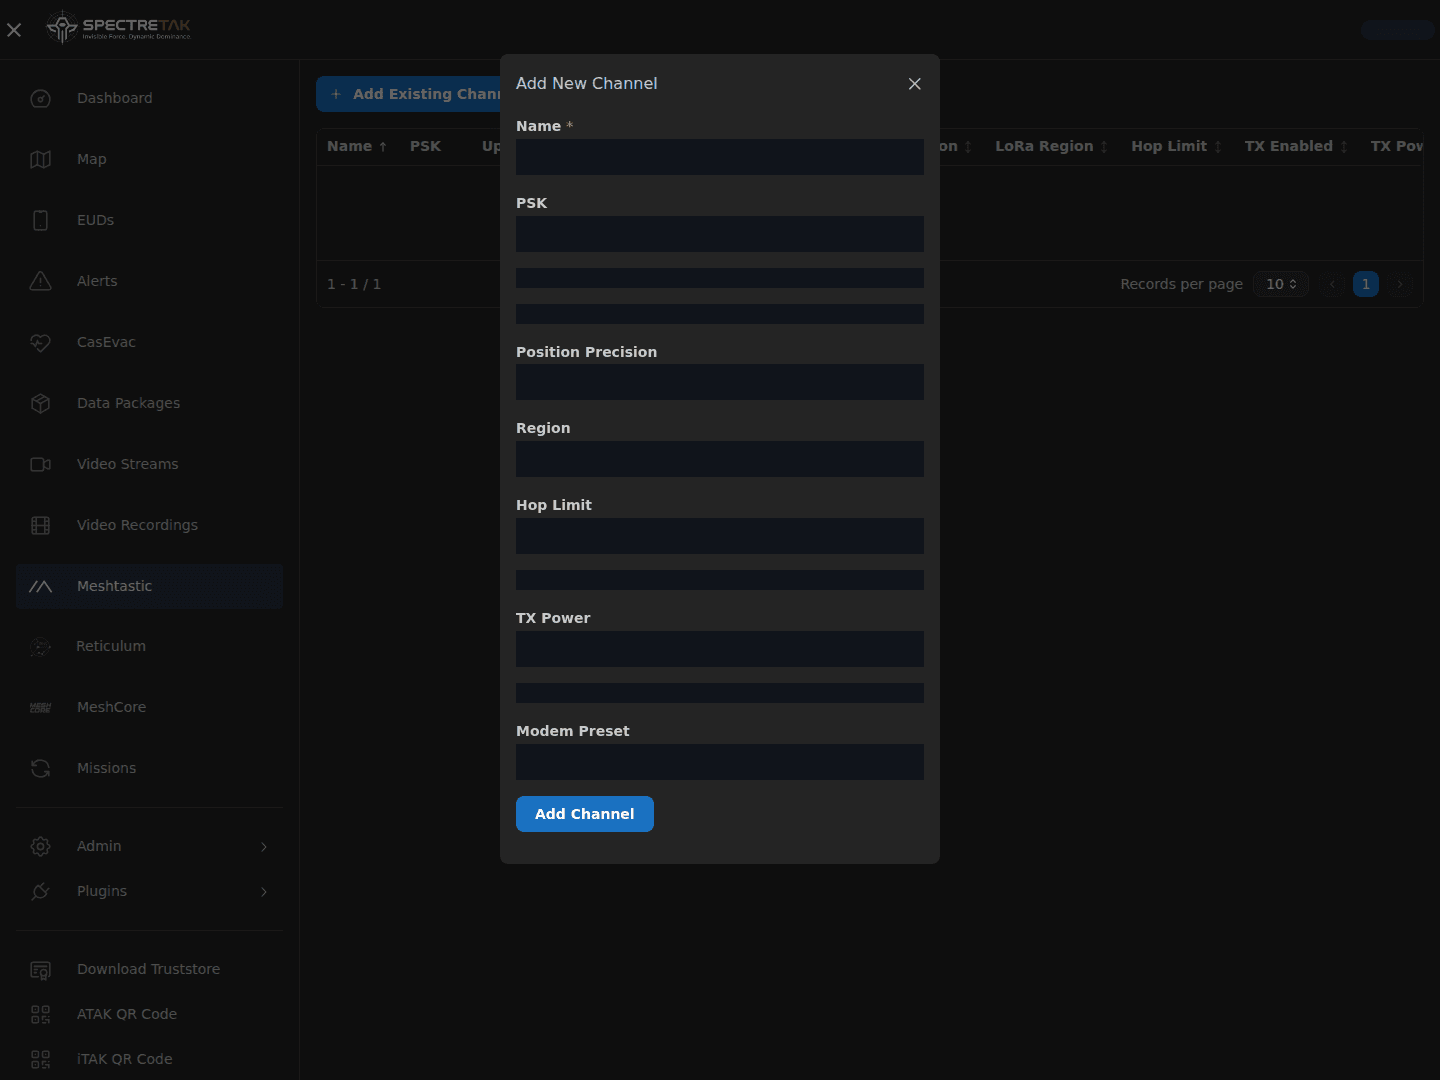Click the Add Channel button
This screenshot has width=1440, height=1080.
[585, 814]
